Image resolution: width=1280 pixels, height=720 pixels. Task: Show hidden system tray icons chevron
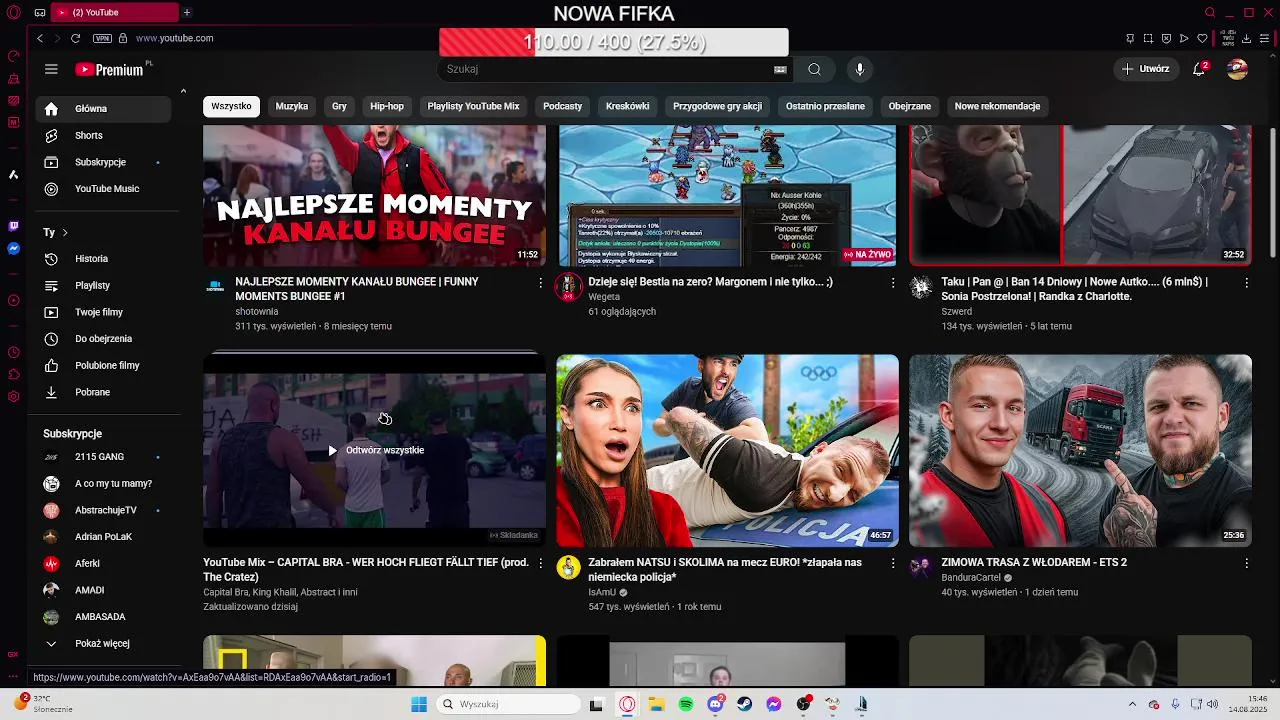click(1132, 704)
